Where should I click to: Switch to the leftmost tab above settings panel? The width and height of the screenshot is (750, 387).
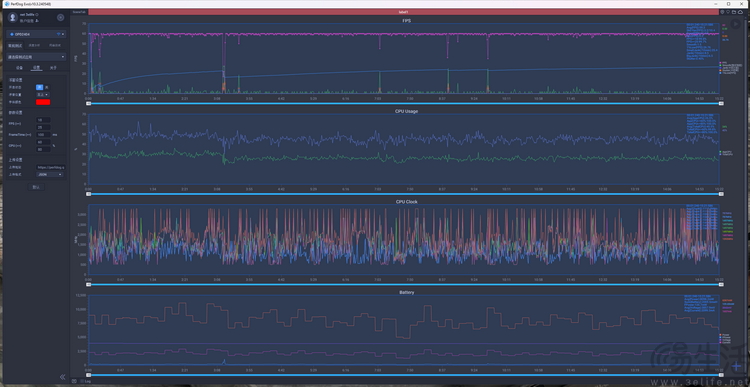click(x=19, y=68)
